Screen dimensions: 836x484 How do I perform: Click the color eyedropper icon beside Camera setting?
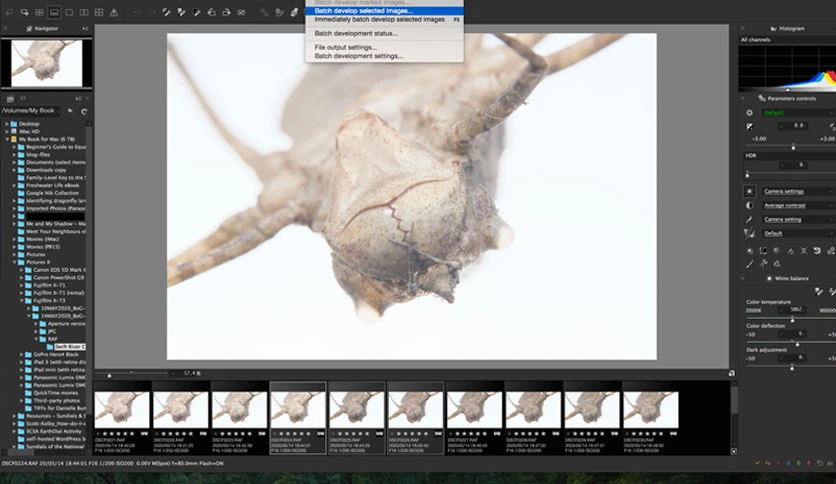tap(750, 219)
